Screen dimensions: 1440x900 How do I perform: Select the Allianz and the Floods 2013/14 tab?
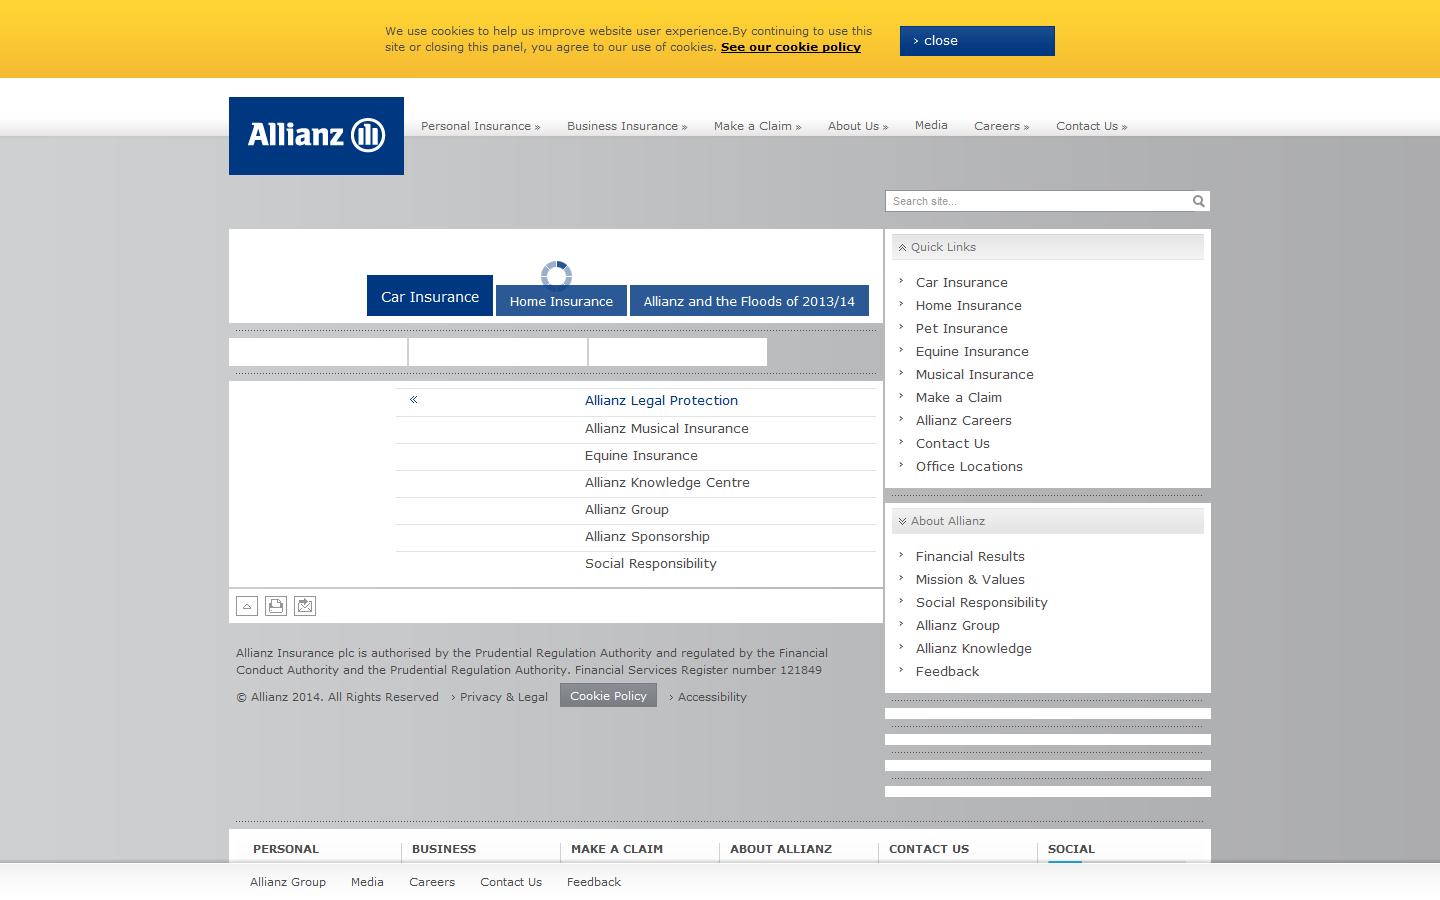(x=749, y=300)
